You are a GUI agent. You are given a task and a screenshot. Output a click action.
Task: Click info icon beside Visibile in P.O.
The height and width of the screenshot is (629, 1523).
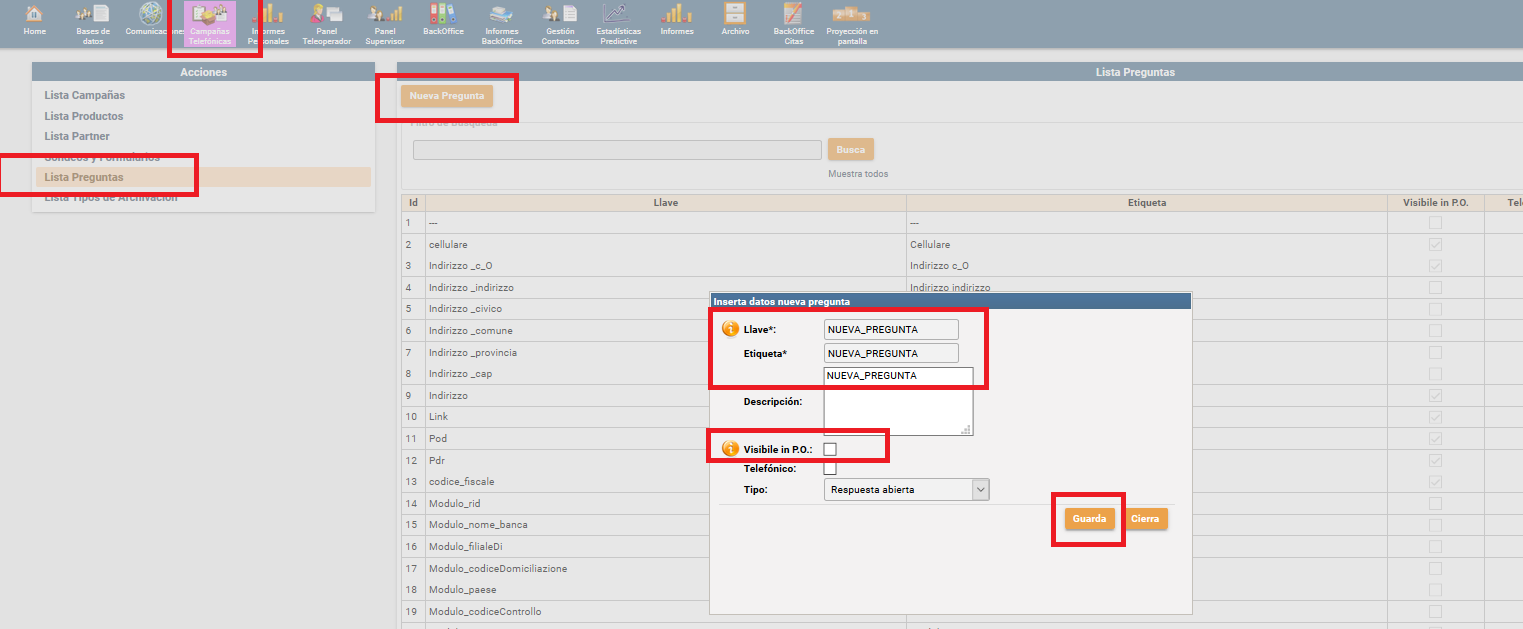[x=730, y=449]
